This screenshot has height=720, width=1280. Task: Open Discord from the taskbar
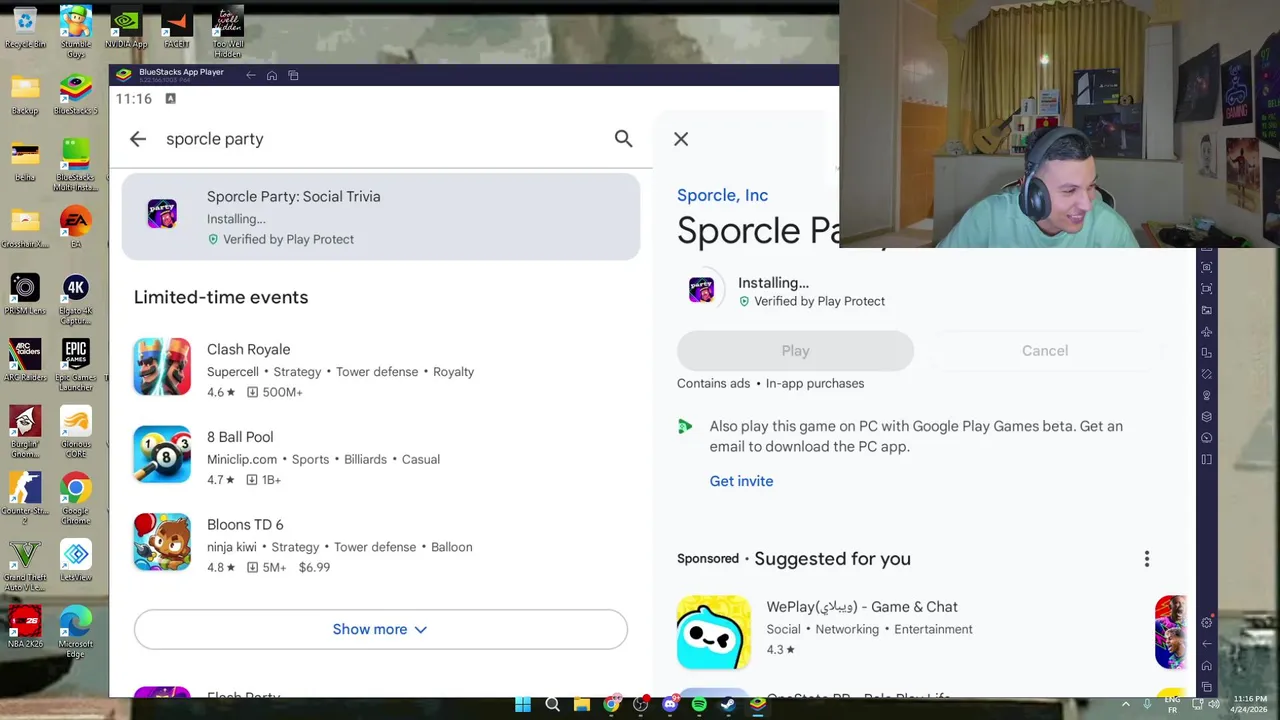(x=669, y=705)
